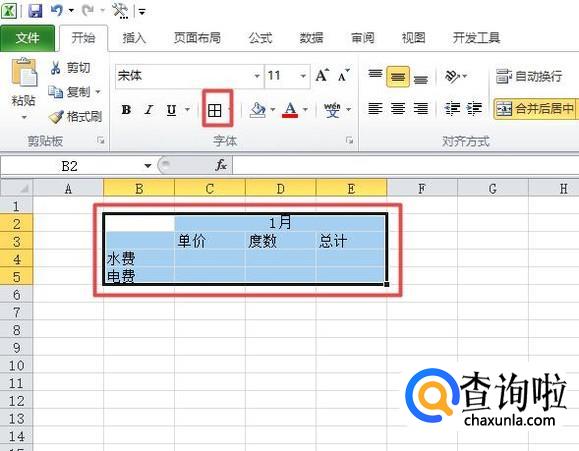Click the Borders icon in Font group
Screen dimensions: 579x451
point(215,110)
